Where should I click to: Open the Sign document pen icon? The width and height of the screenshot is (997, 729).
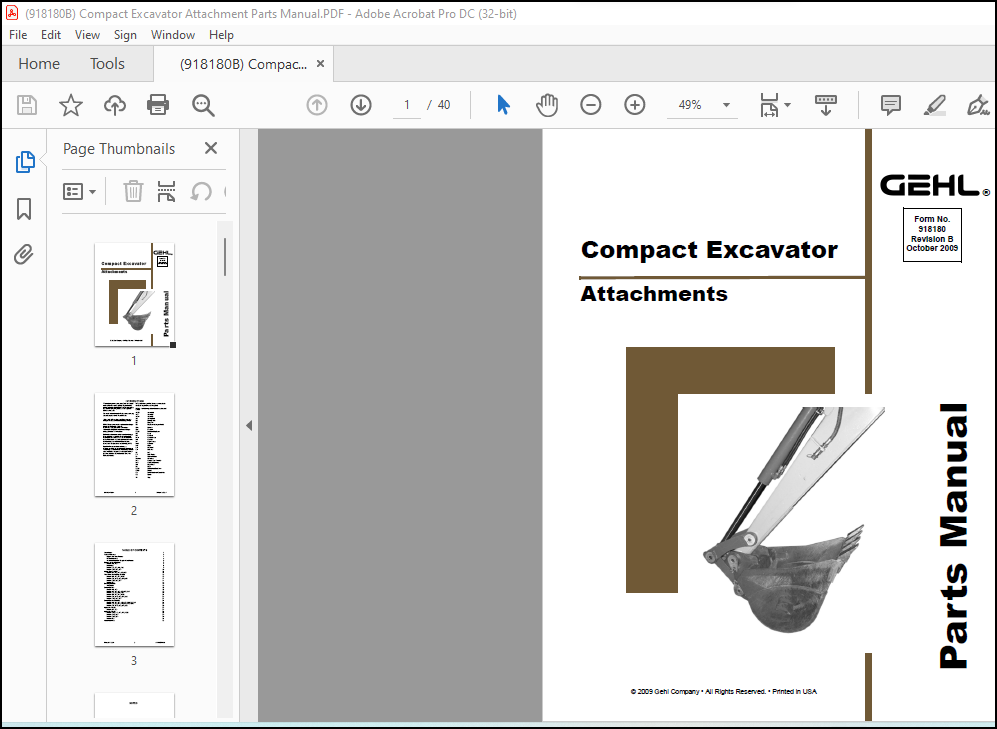978,105
